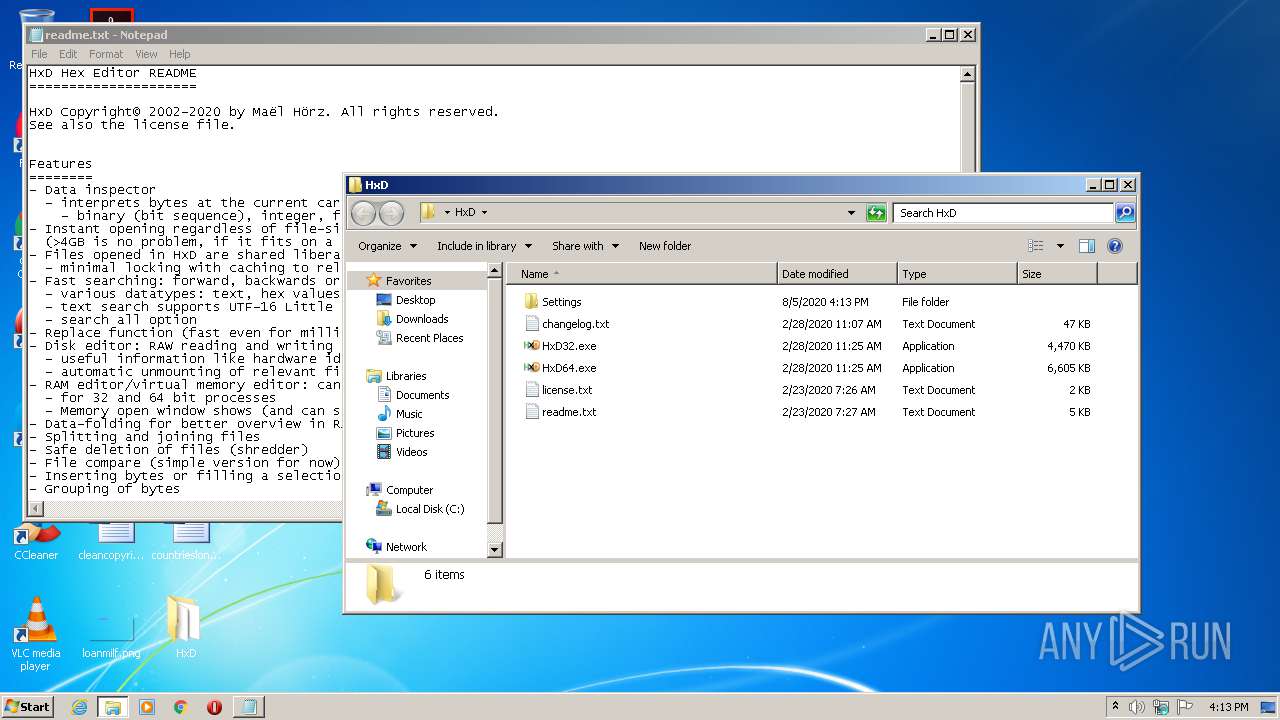Viewport: 1280px width, 720px height.
Task: Click Notepad taskbar button
Action: pos(248,707)
